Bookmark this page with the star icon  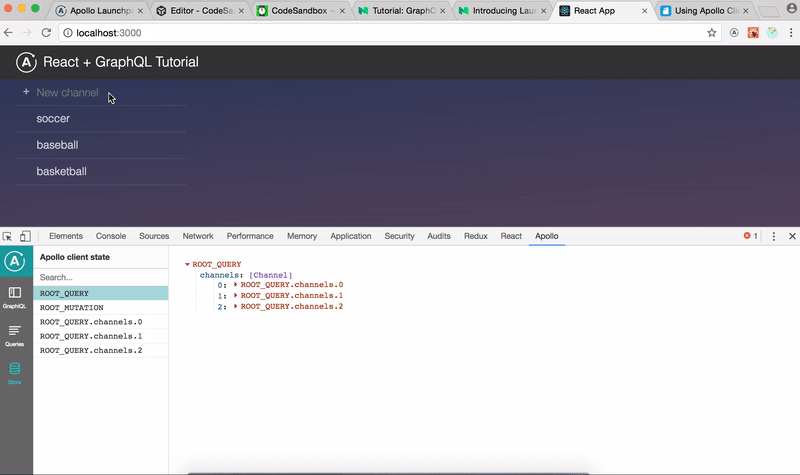pyautogui.click(x=712, y=33)
